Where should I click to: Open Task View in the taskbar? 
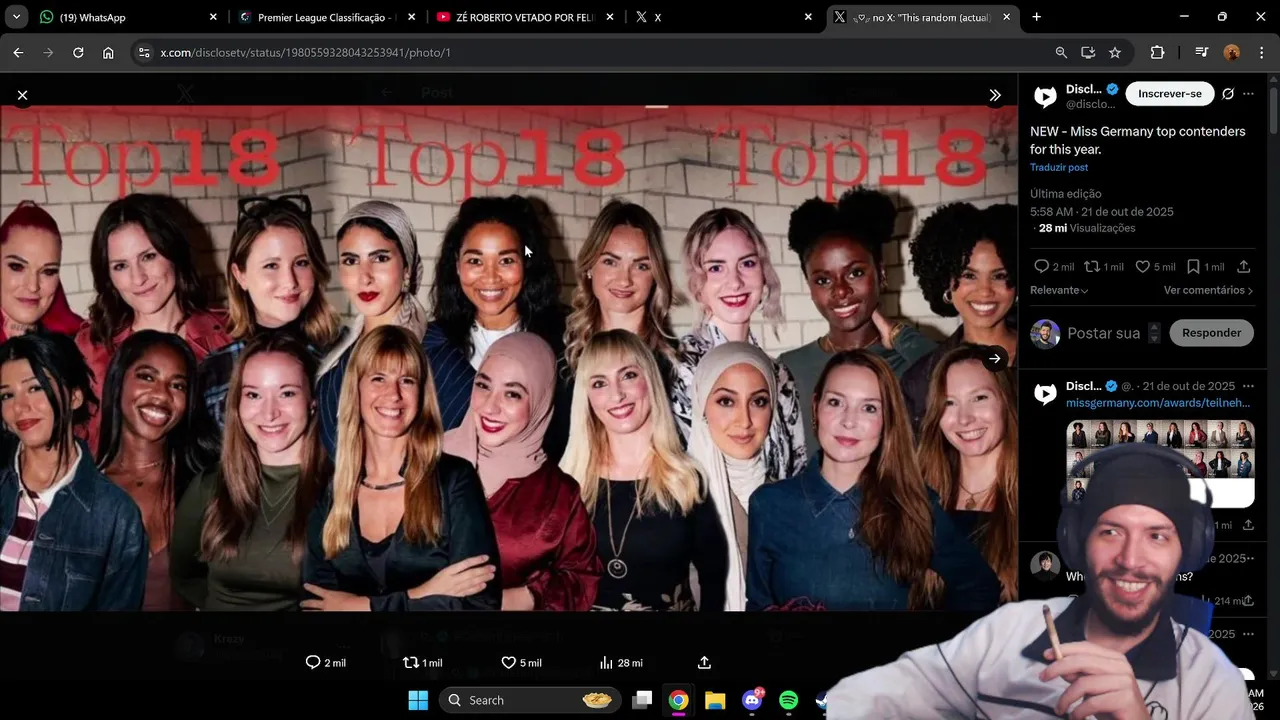(x=642, y=700)
